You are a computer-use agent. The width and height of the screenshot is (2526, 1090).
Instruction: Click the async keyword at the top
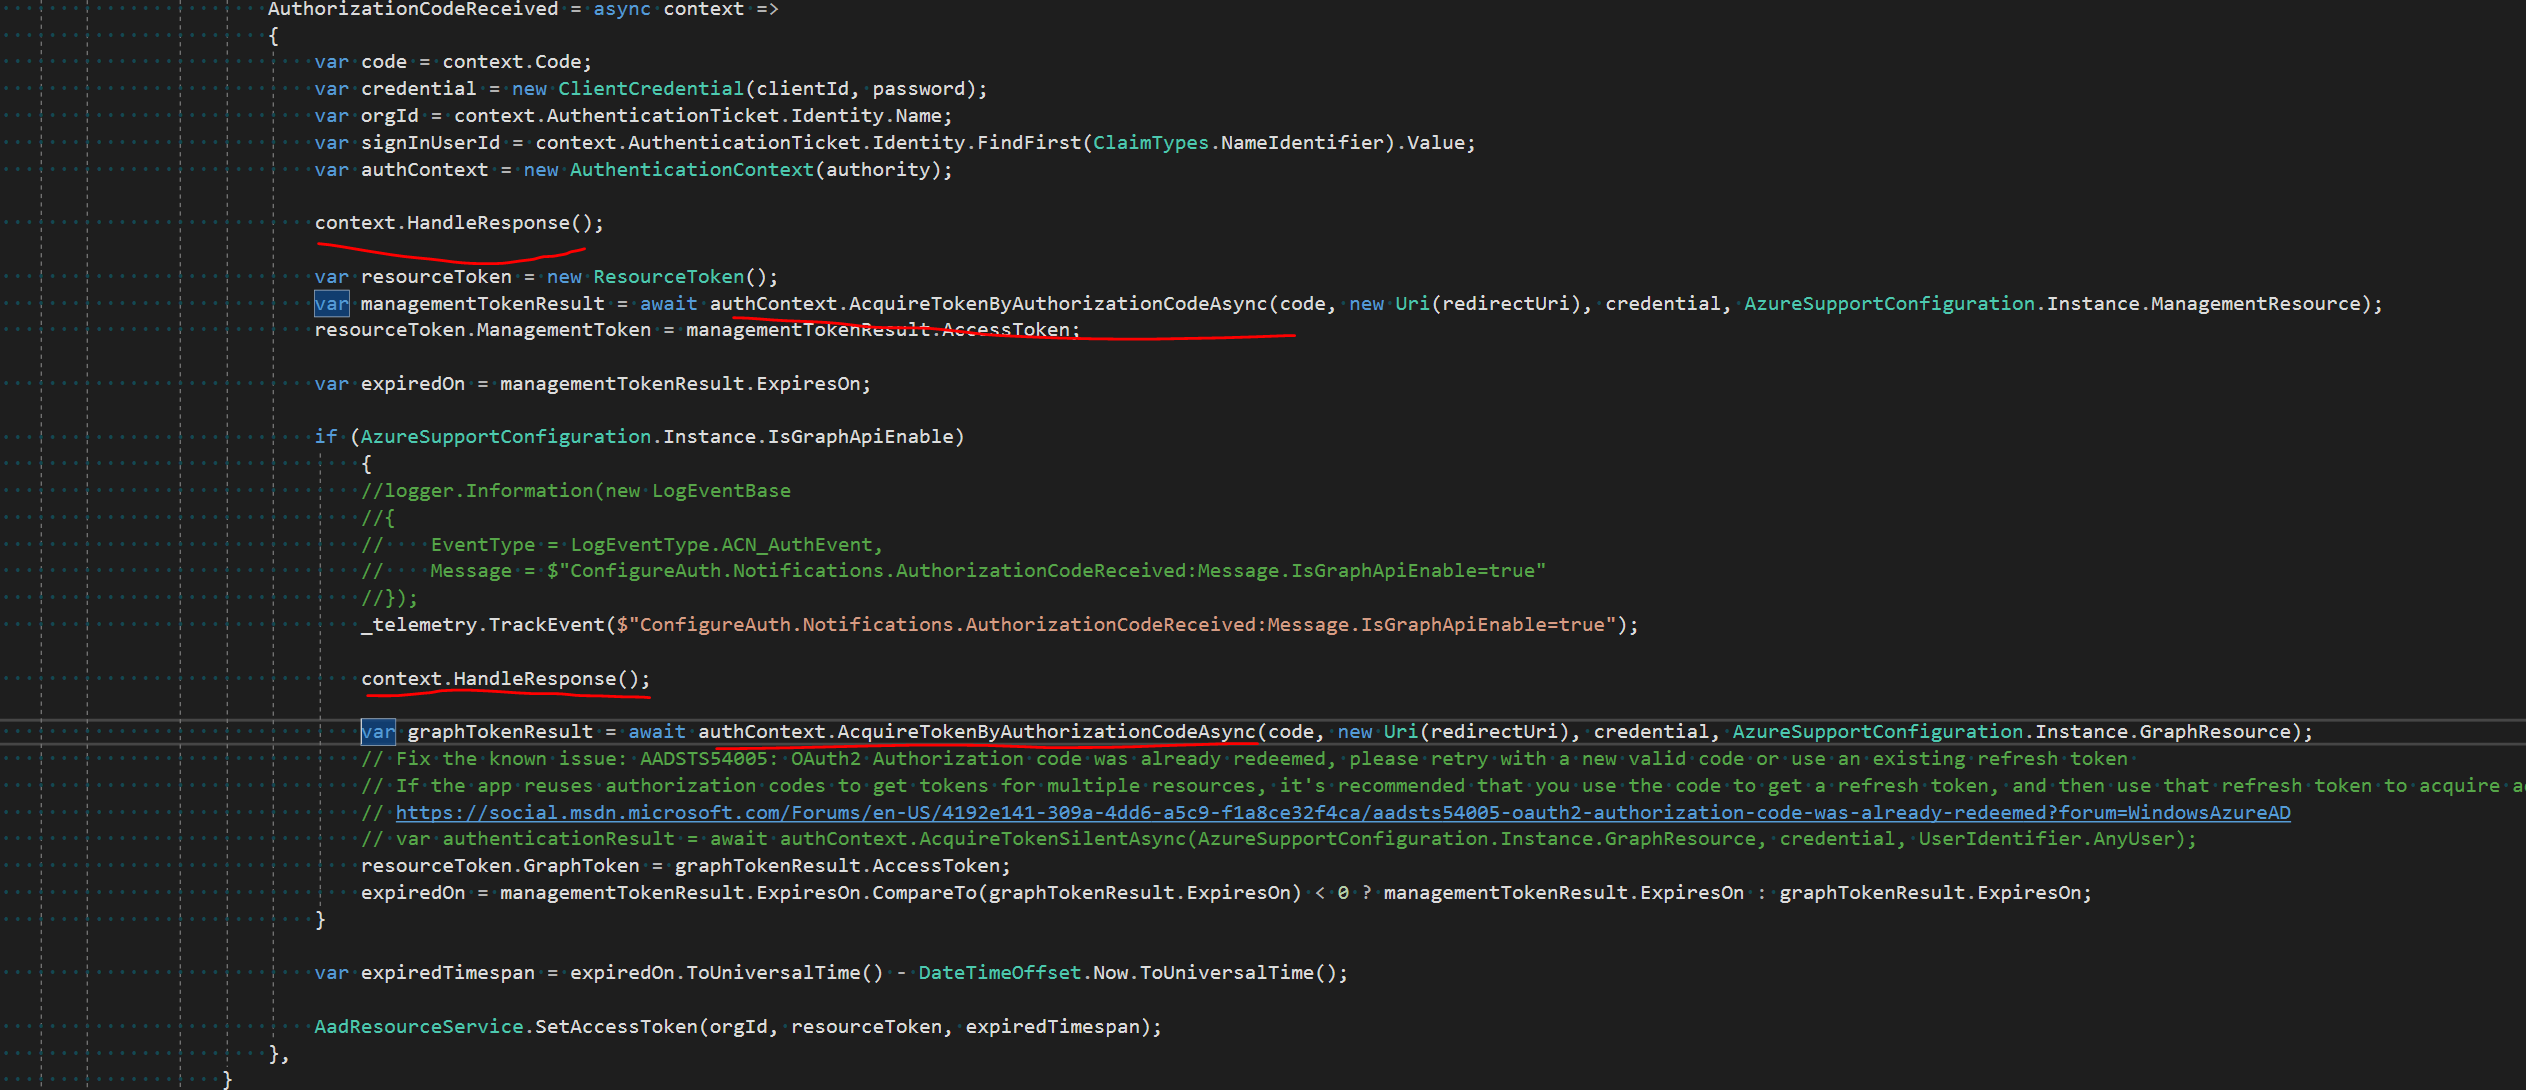[x=621, y=10]
